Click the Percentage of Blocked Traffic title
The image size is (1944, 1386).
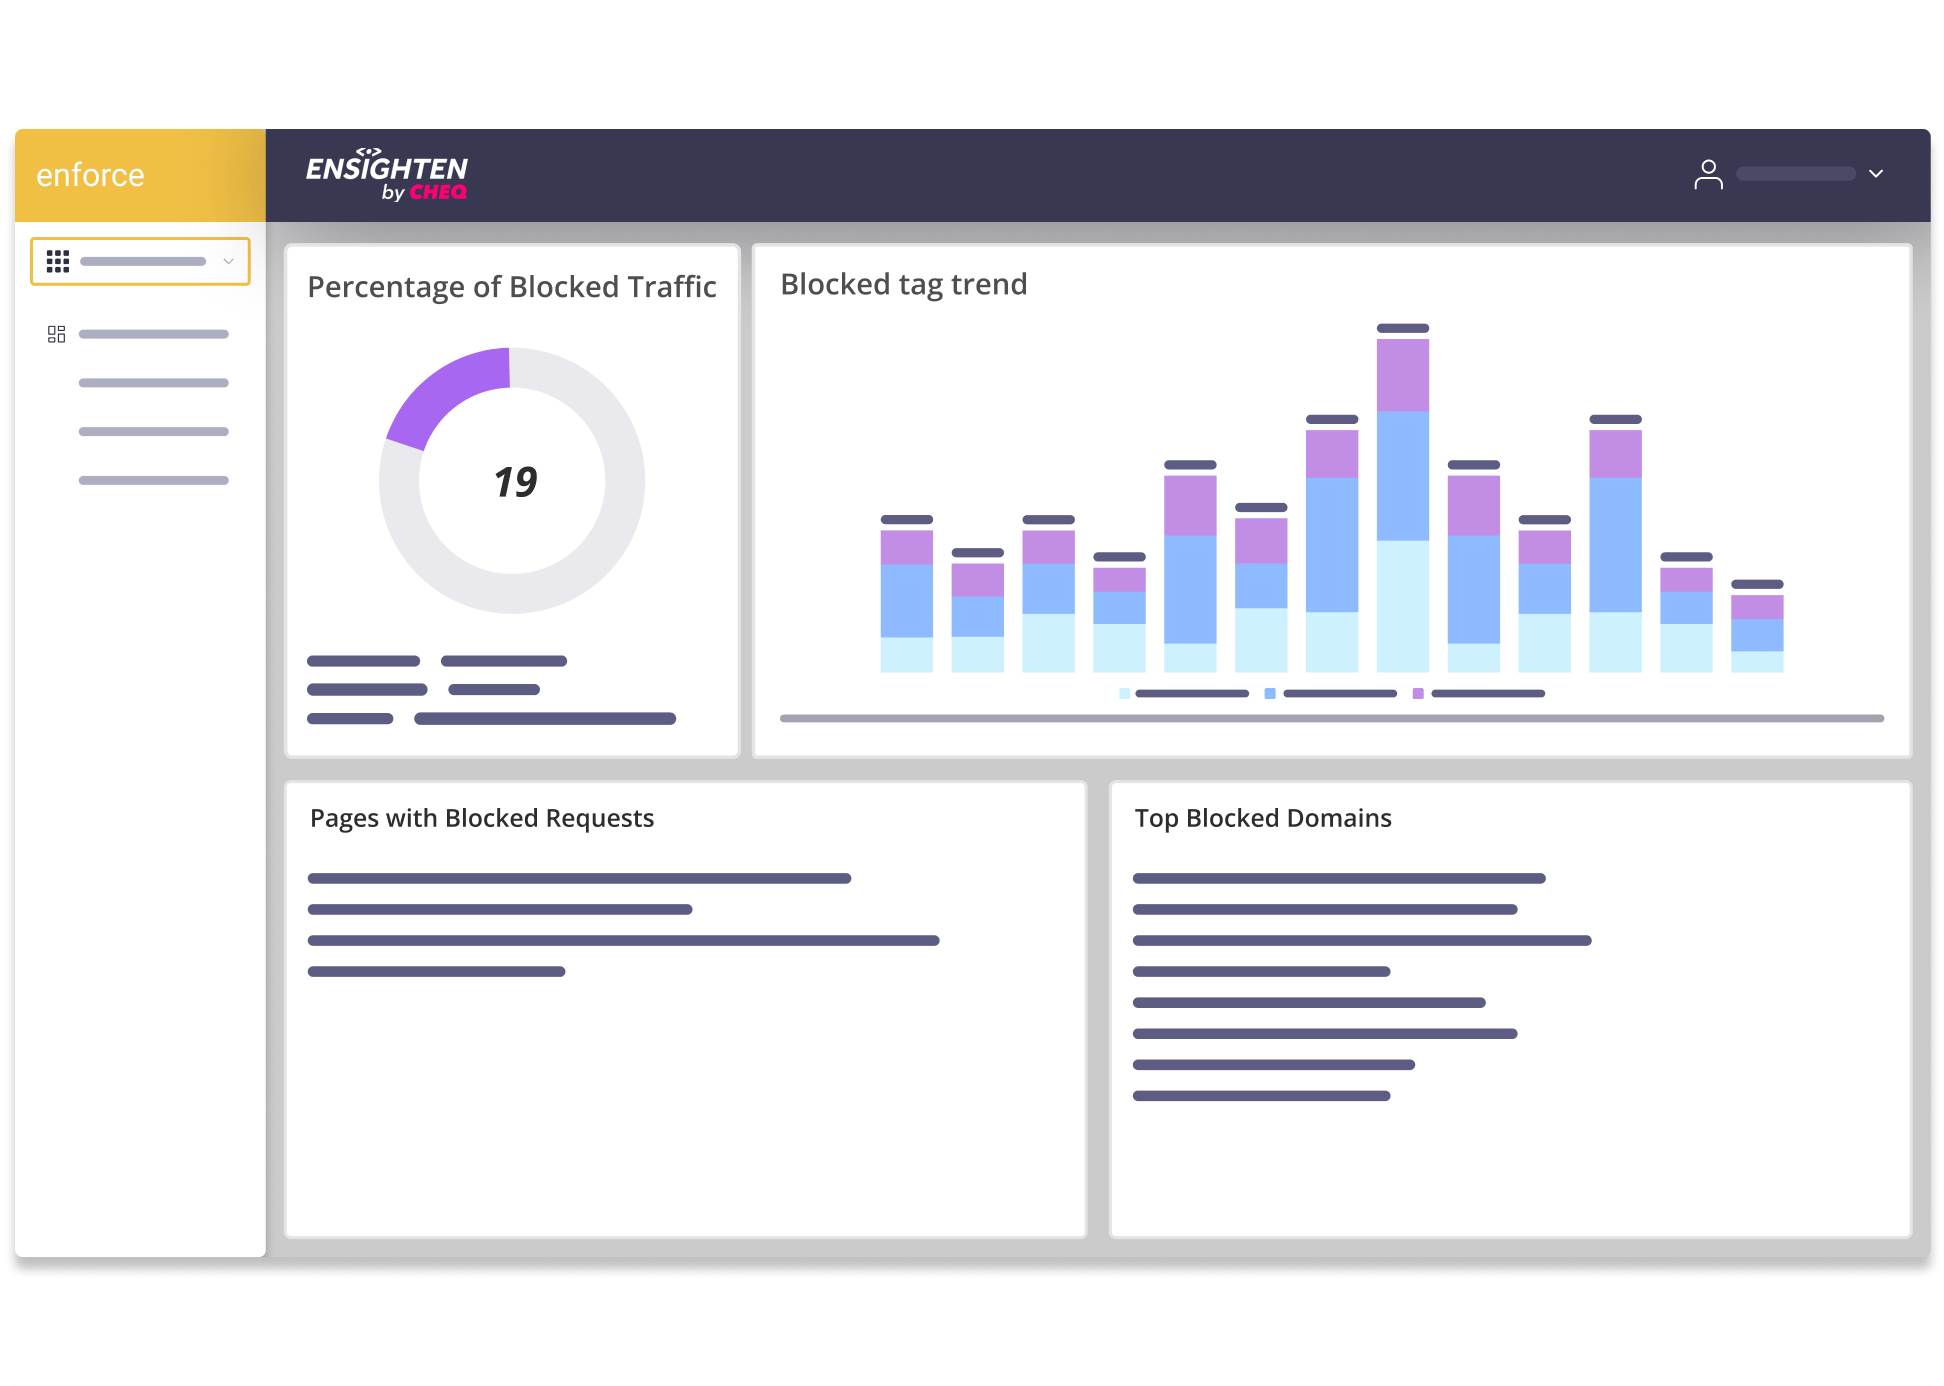(511, 287)
